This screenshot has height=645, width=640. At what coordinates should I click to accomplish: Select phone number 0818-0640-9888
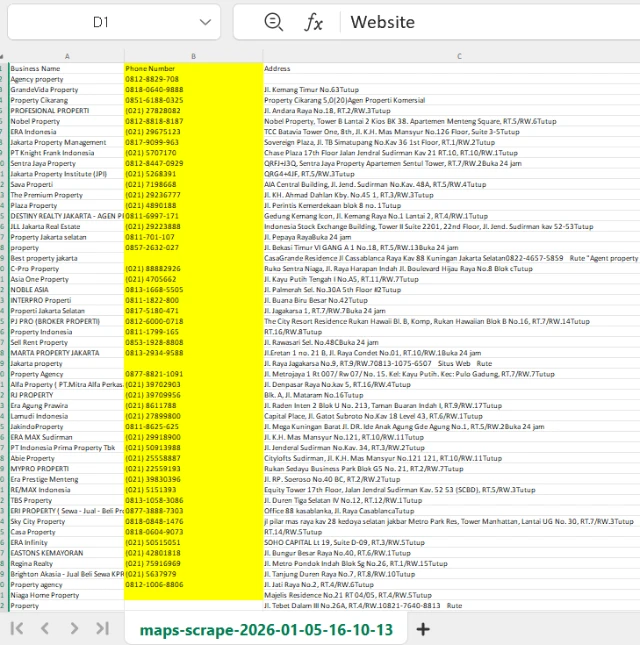[x=193, y=90]
